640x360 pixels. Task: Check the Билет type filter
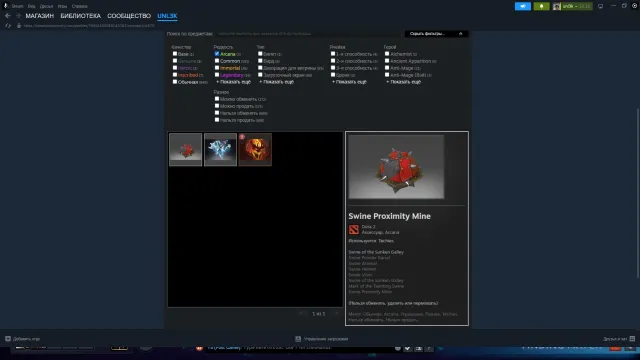pyautogui.click(x=260, y=53)
